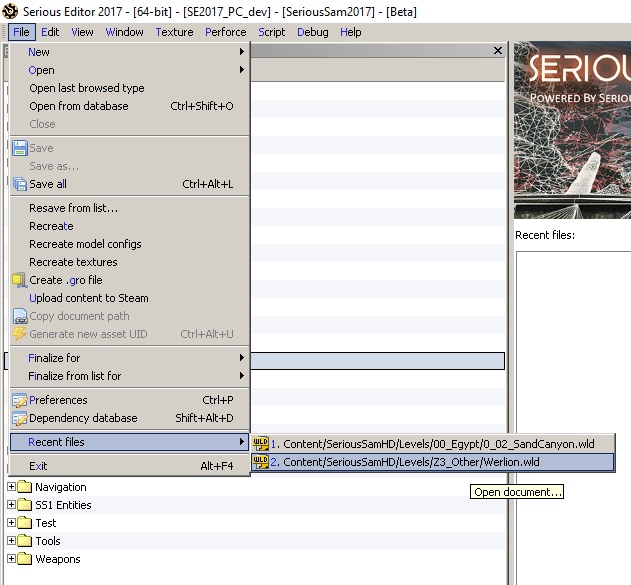Click the Generate new asset UID lightning icon
This screenshot has width=631, height=585.
point(19,334)
